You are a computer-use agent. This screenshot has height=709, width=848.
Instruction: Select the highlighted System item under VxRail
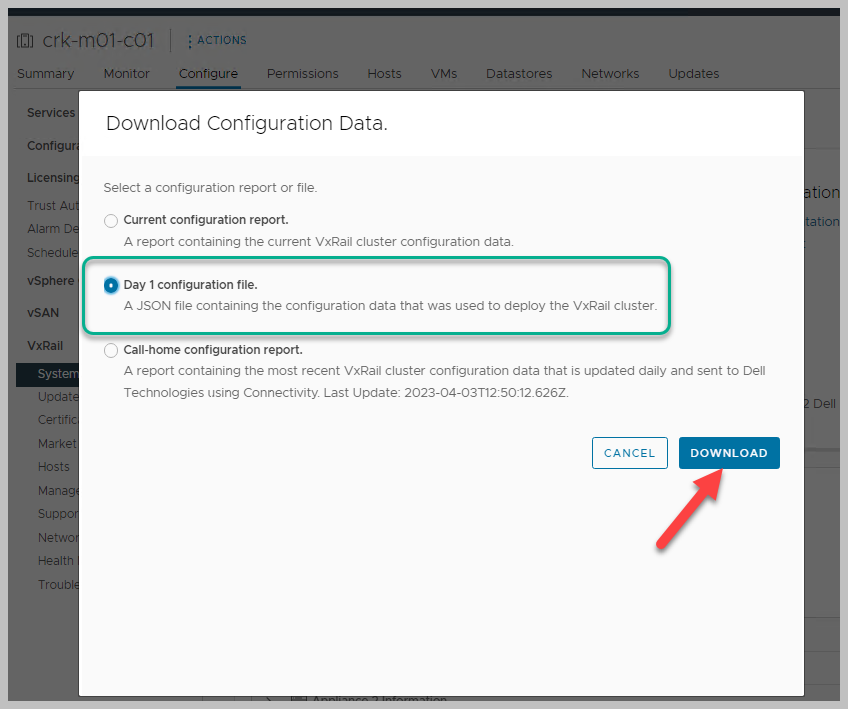pos(57,374)
